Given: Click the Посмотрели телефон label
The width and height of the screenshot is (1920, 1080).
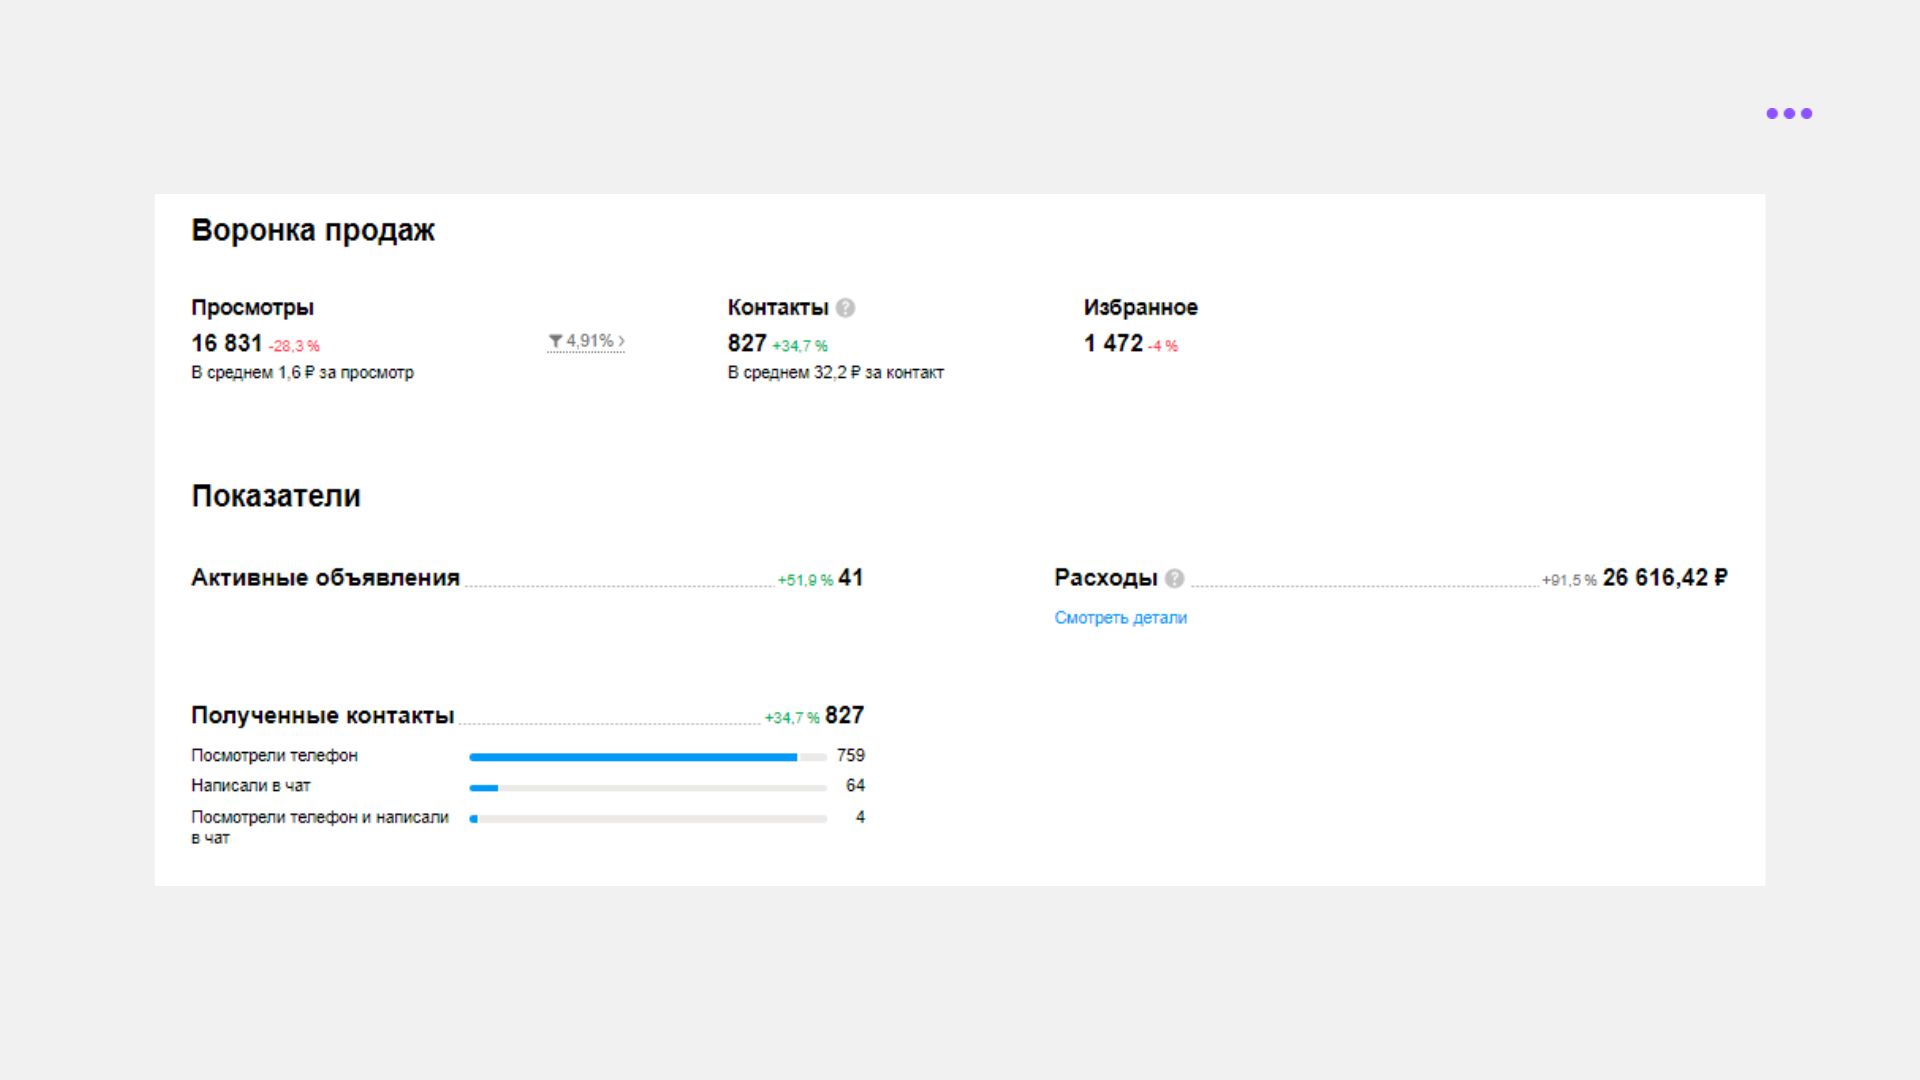Looking at the screenshot, I should [274, 756].
